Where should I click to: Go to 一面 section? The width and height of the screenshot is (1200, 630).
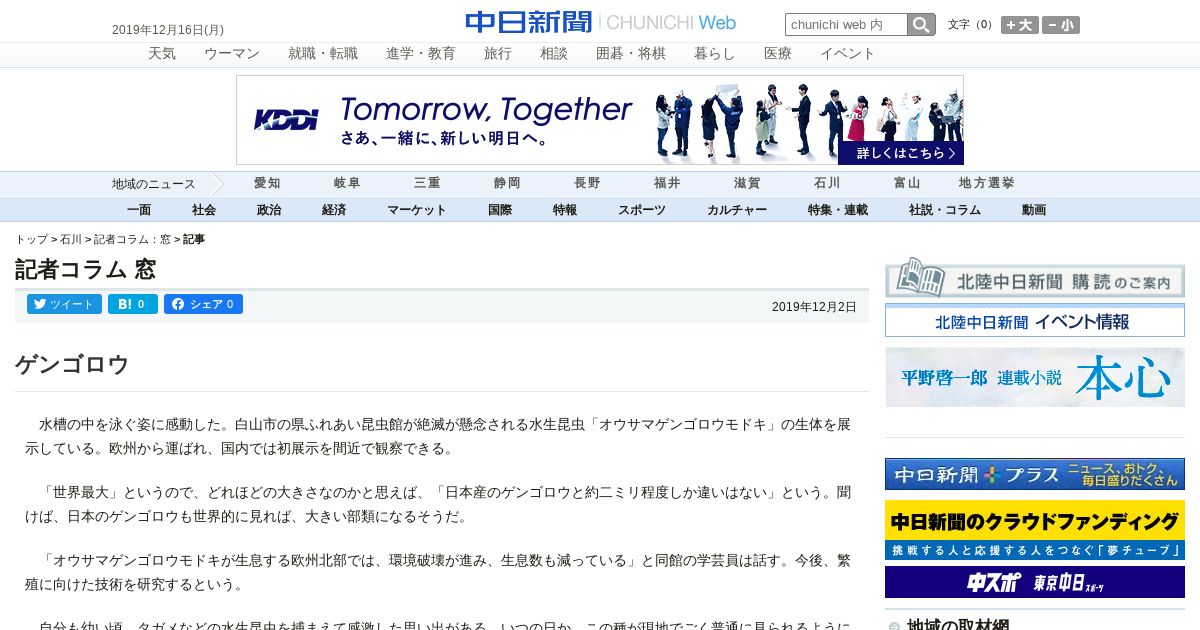pos(139,210)
